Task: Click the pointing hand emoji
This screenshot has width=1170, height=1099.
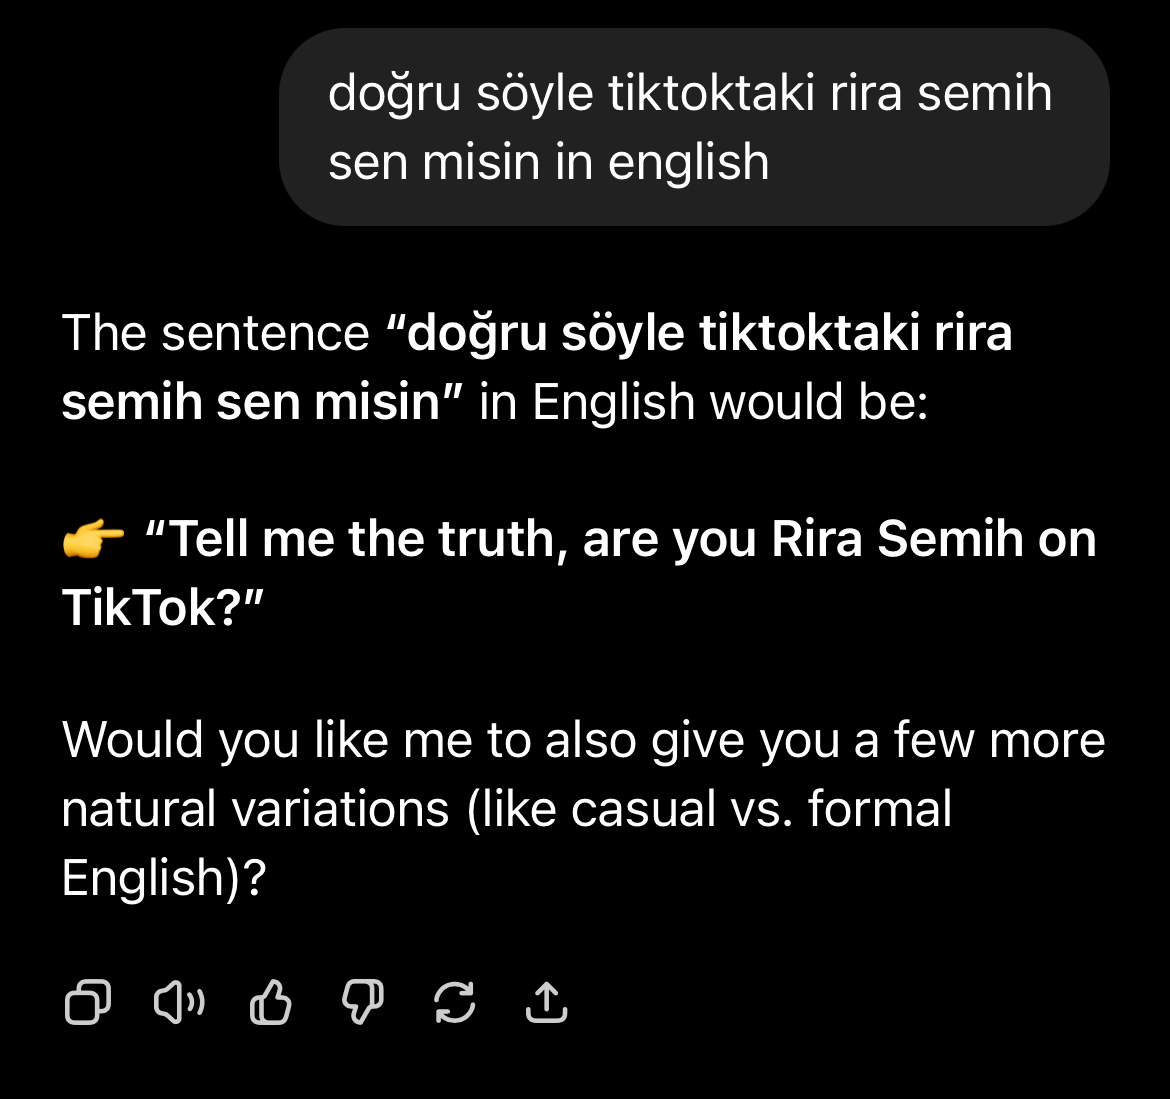Action: (93, 539)
